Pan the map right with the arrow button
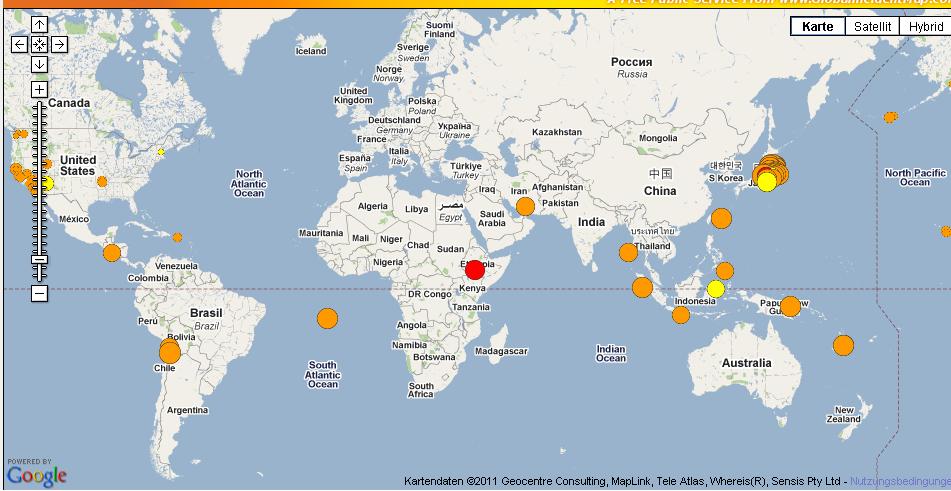This screenshot has width=951, height=491. 59,44
